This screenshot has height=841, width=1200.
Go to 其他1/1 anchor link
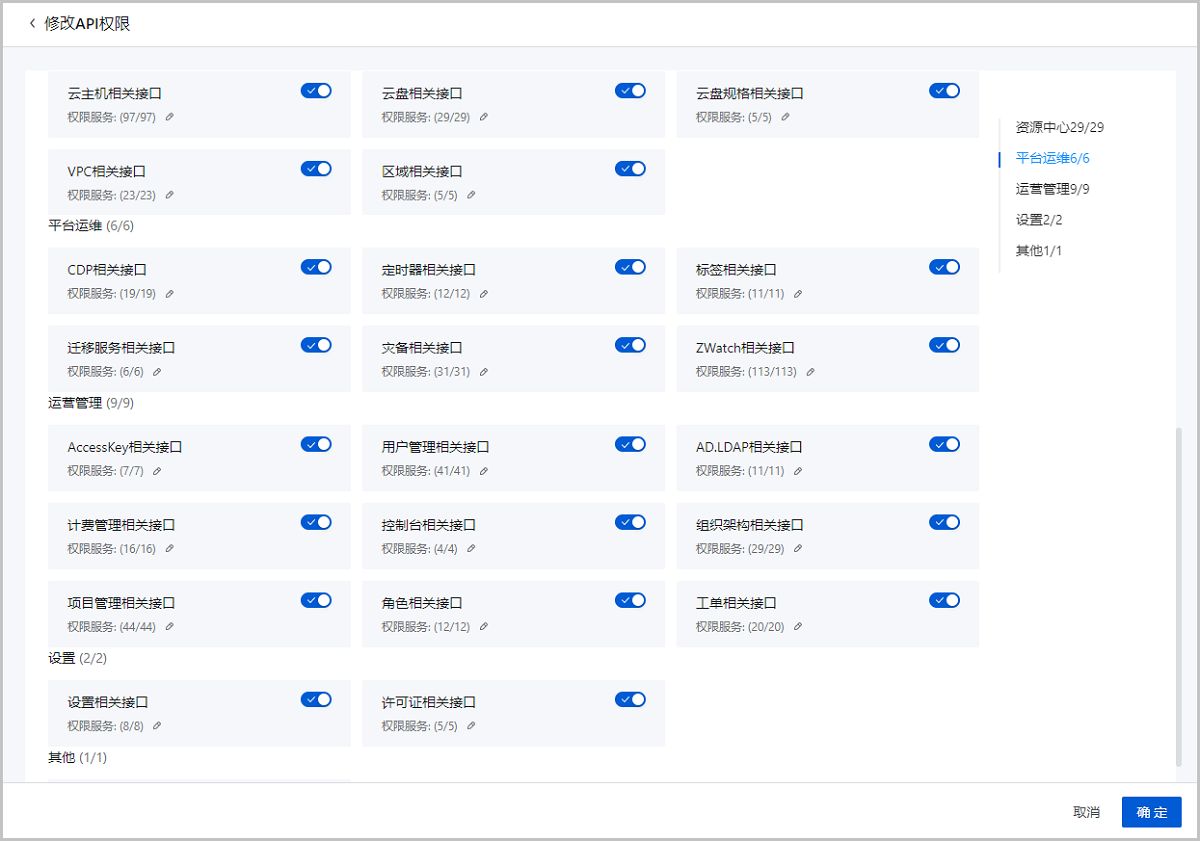pyautogui.click(x=1038, y=251)
